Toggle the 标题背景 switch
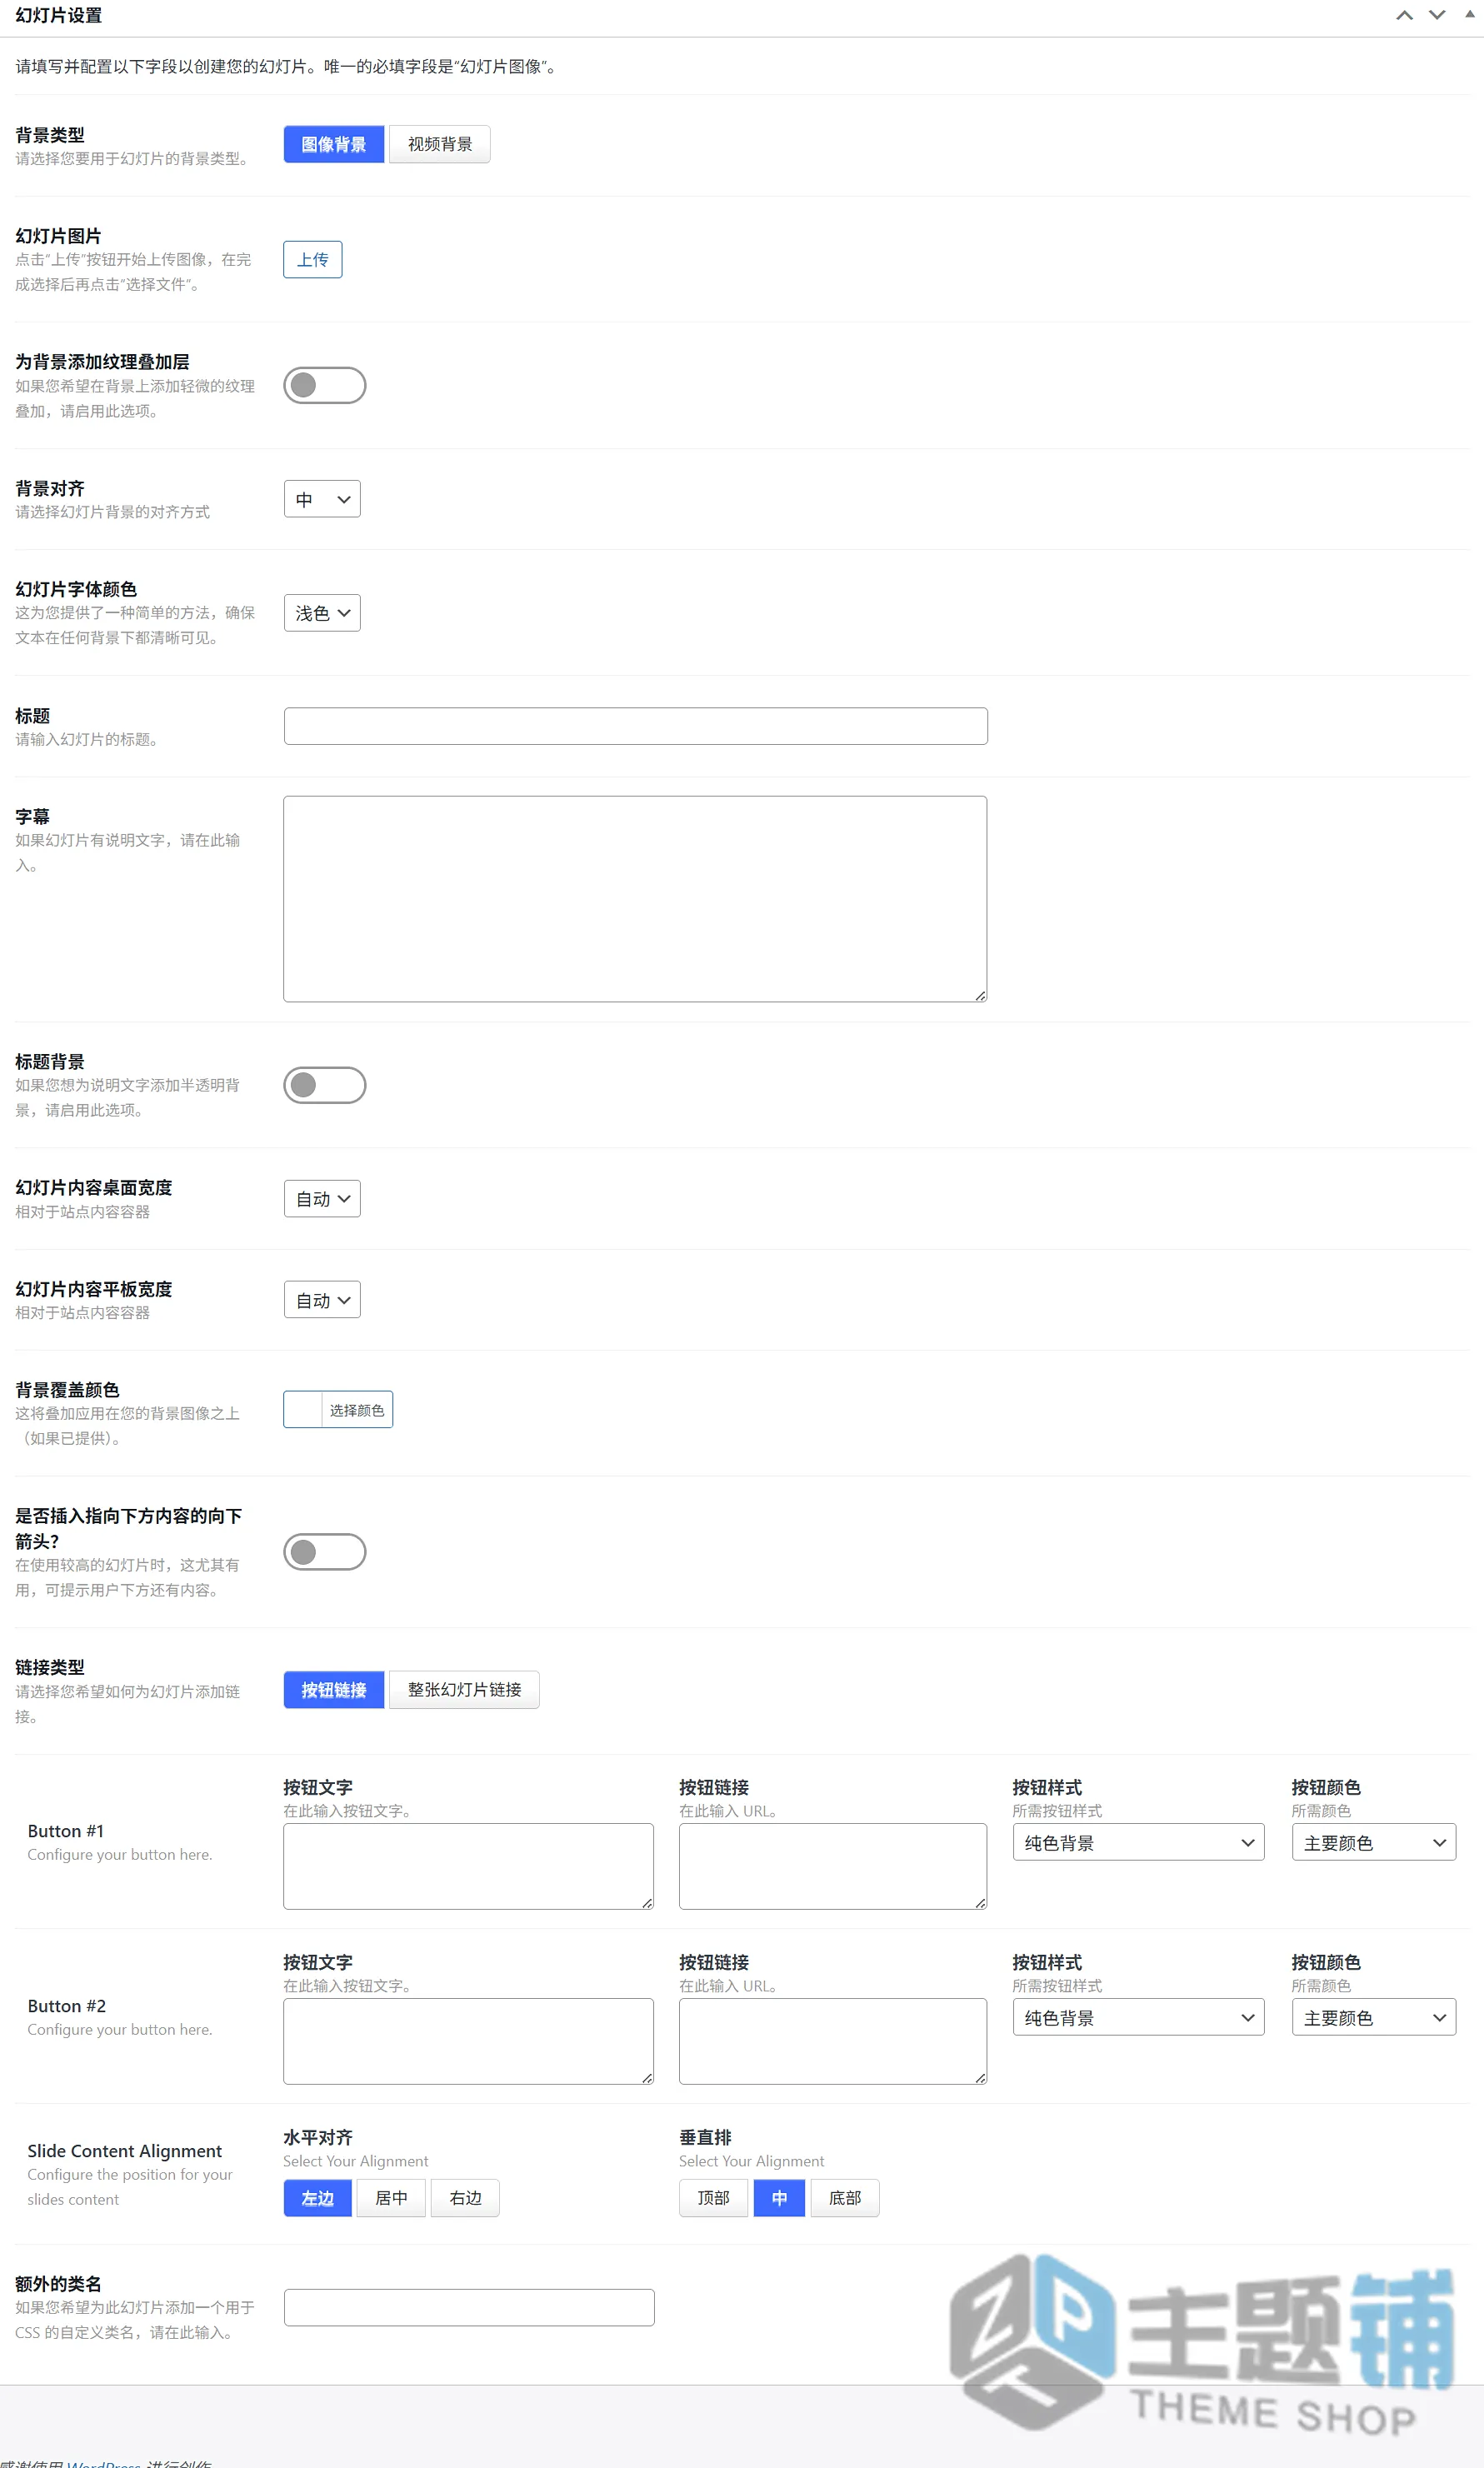The width and height of the screenshot is (1484, 2468). (x=324, y=1085)
